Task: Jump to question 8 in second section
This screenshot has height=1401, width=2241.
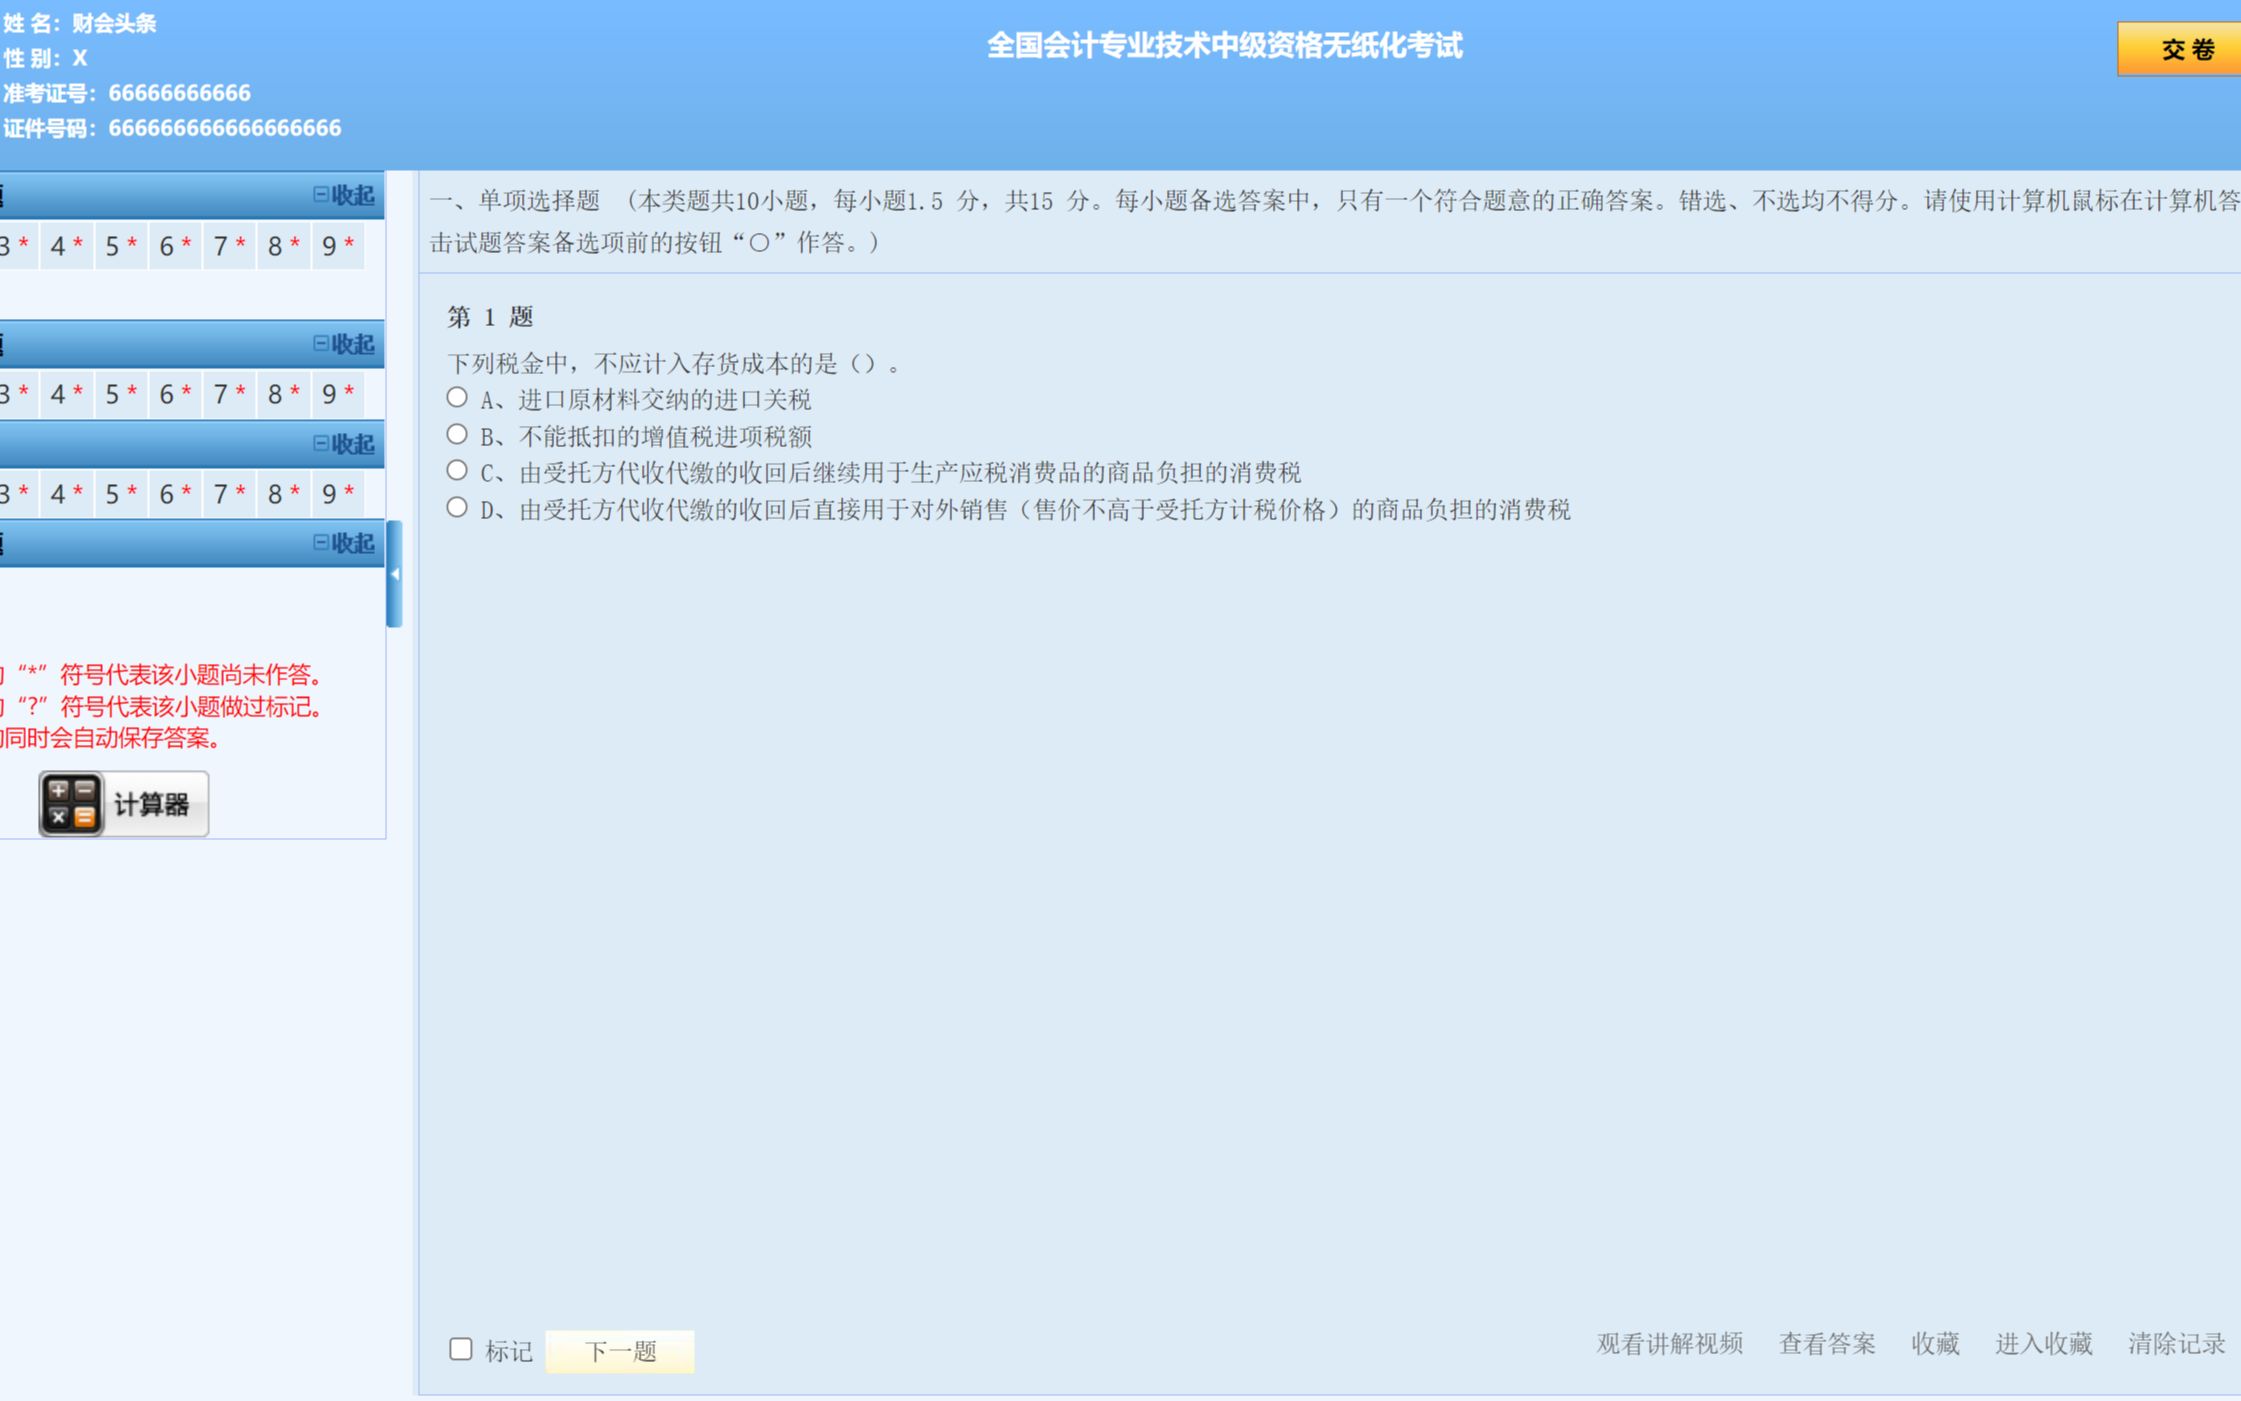Action: pyautogui.click(x=283, y=395)
